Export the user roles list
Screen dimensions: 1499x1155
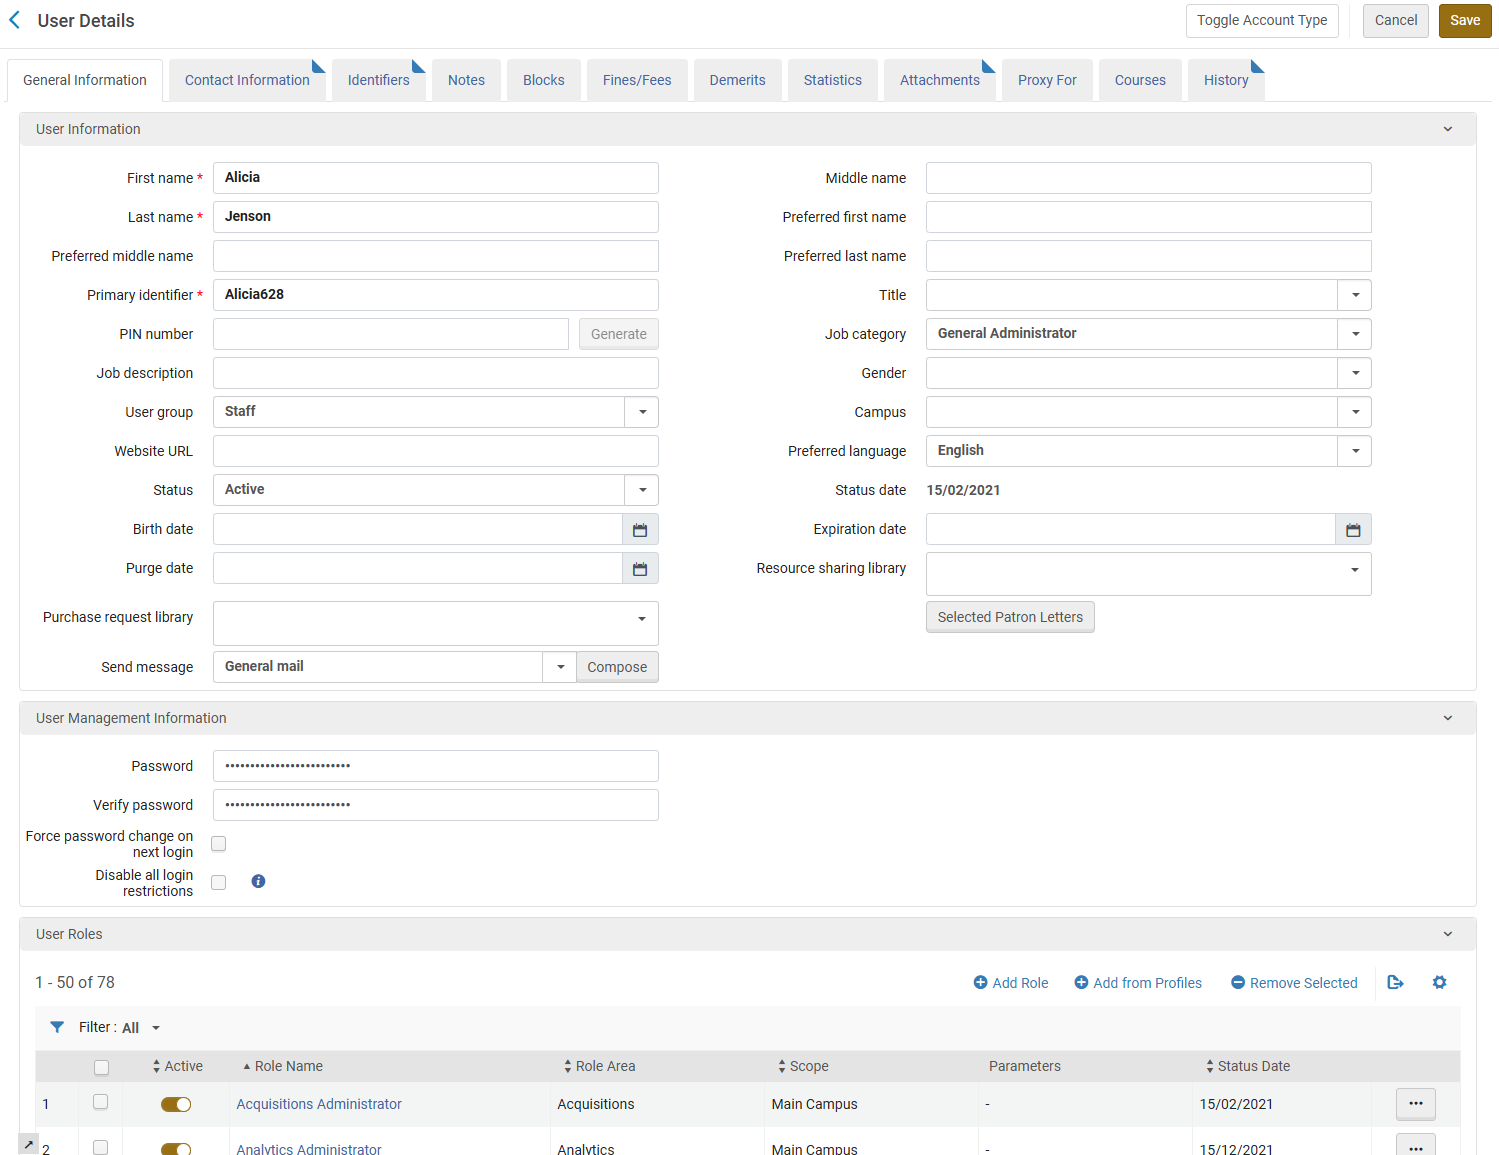[x=1395, y=982]
